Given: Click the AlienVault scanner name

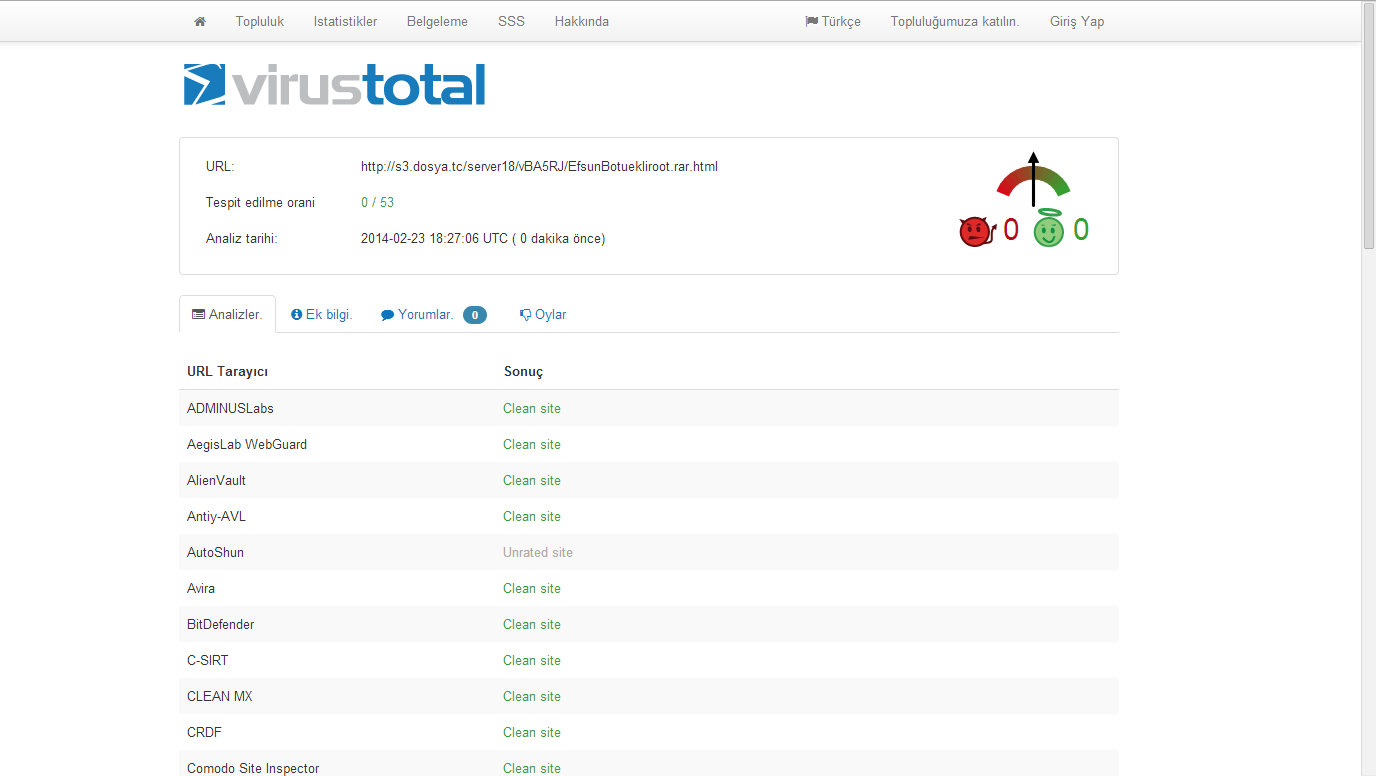Looking at the screenshot, I should pos(216,480).
